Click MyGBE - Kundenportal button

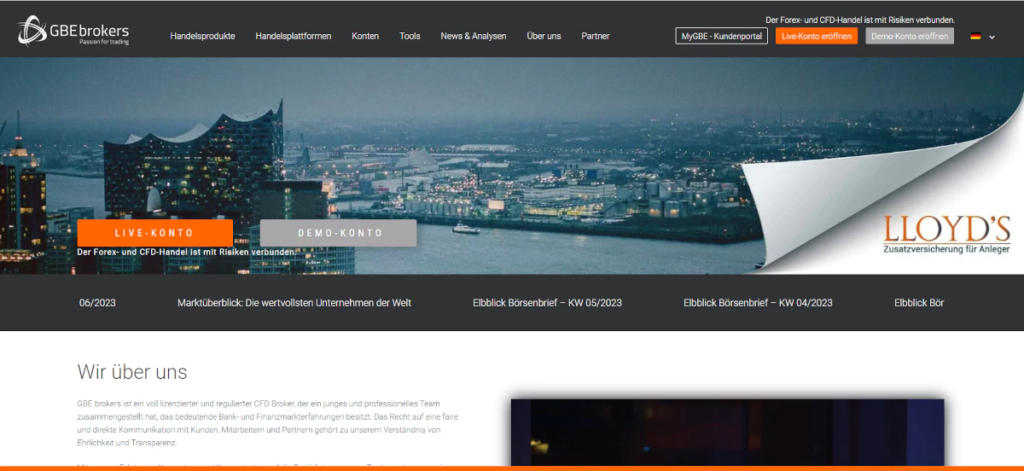pyautogui.click(x=722, y=36)
